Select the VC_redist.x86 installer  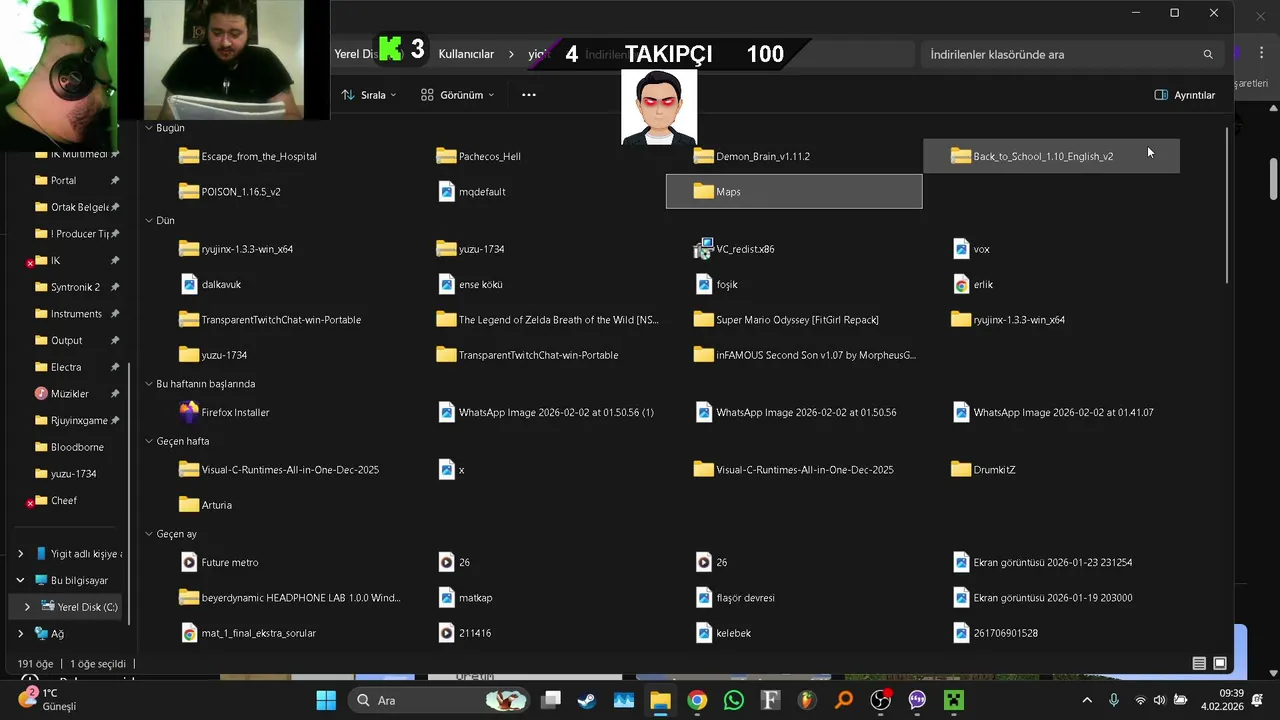pyautogui.click(x=734, y=249)
